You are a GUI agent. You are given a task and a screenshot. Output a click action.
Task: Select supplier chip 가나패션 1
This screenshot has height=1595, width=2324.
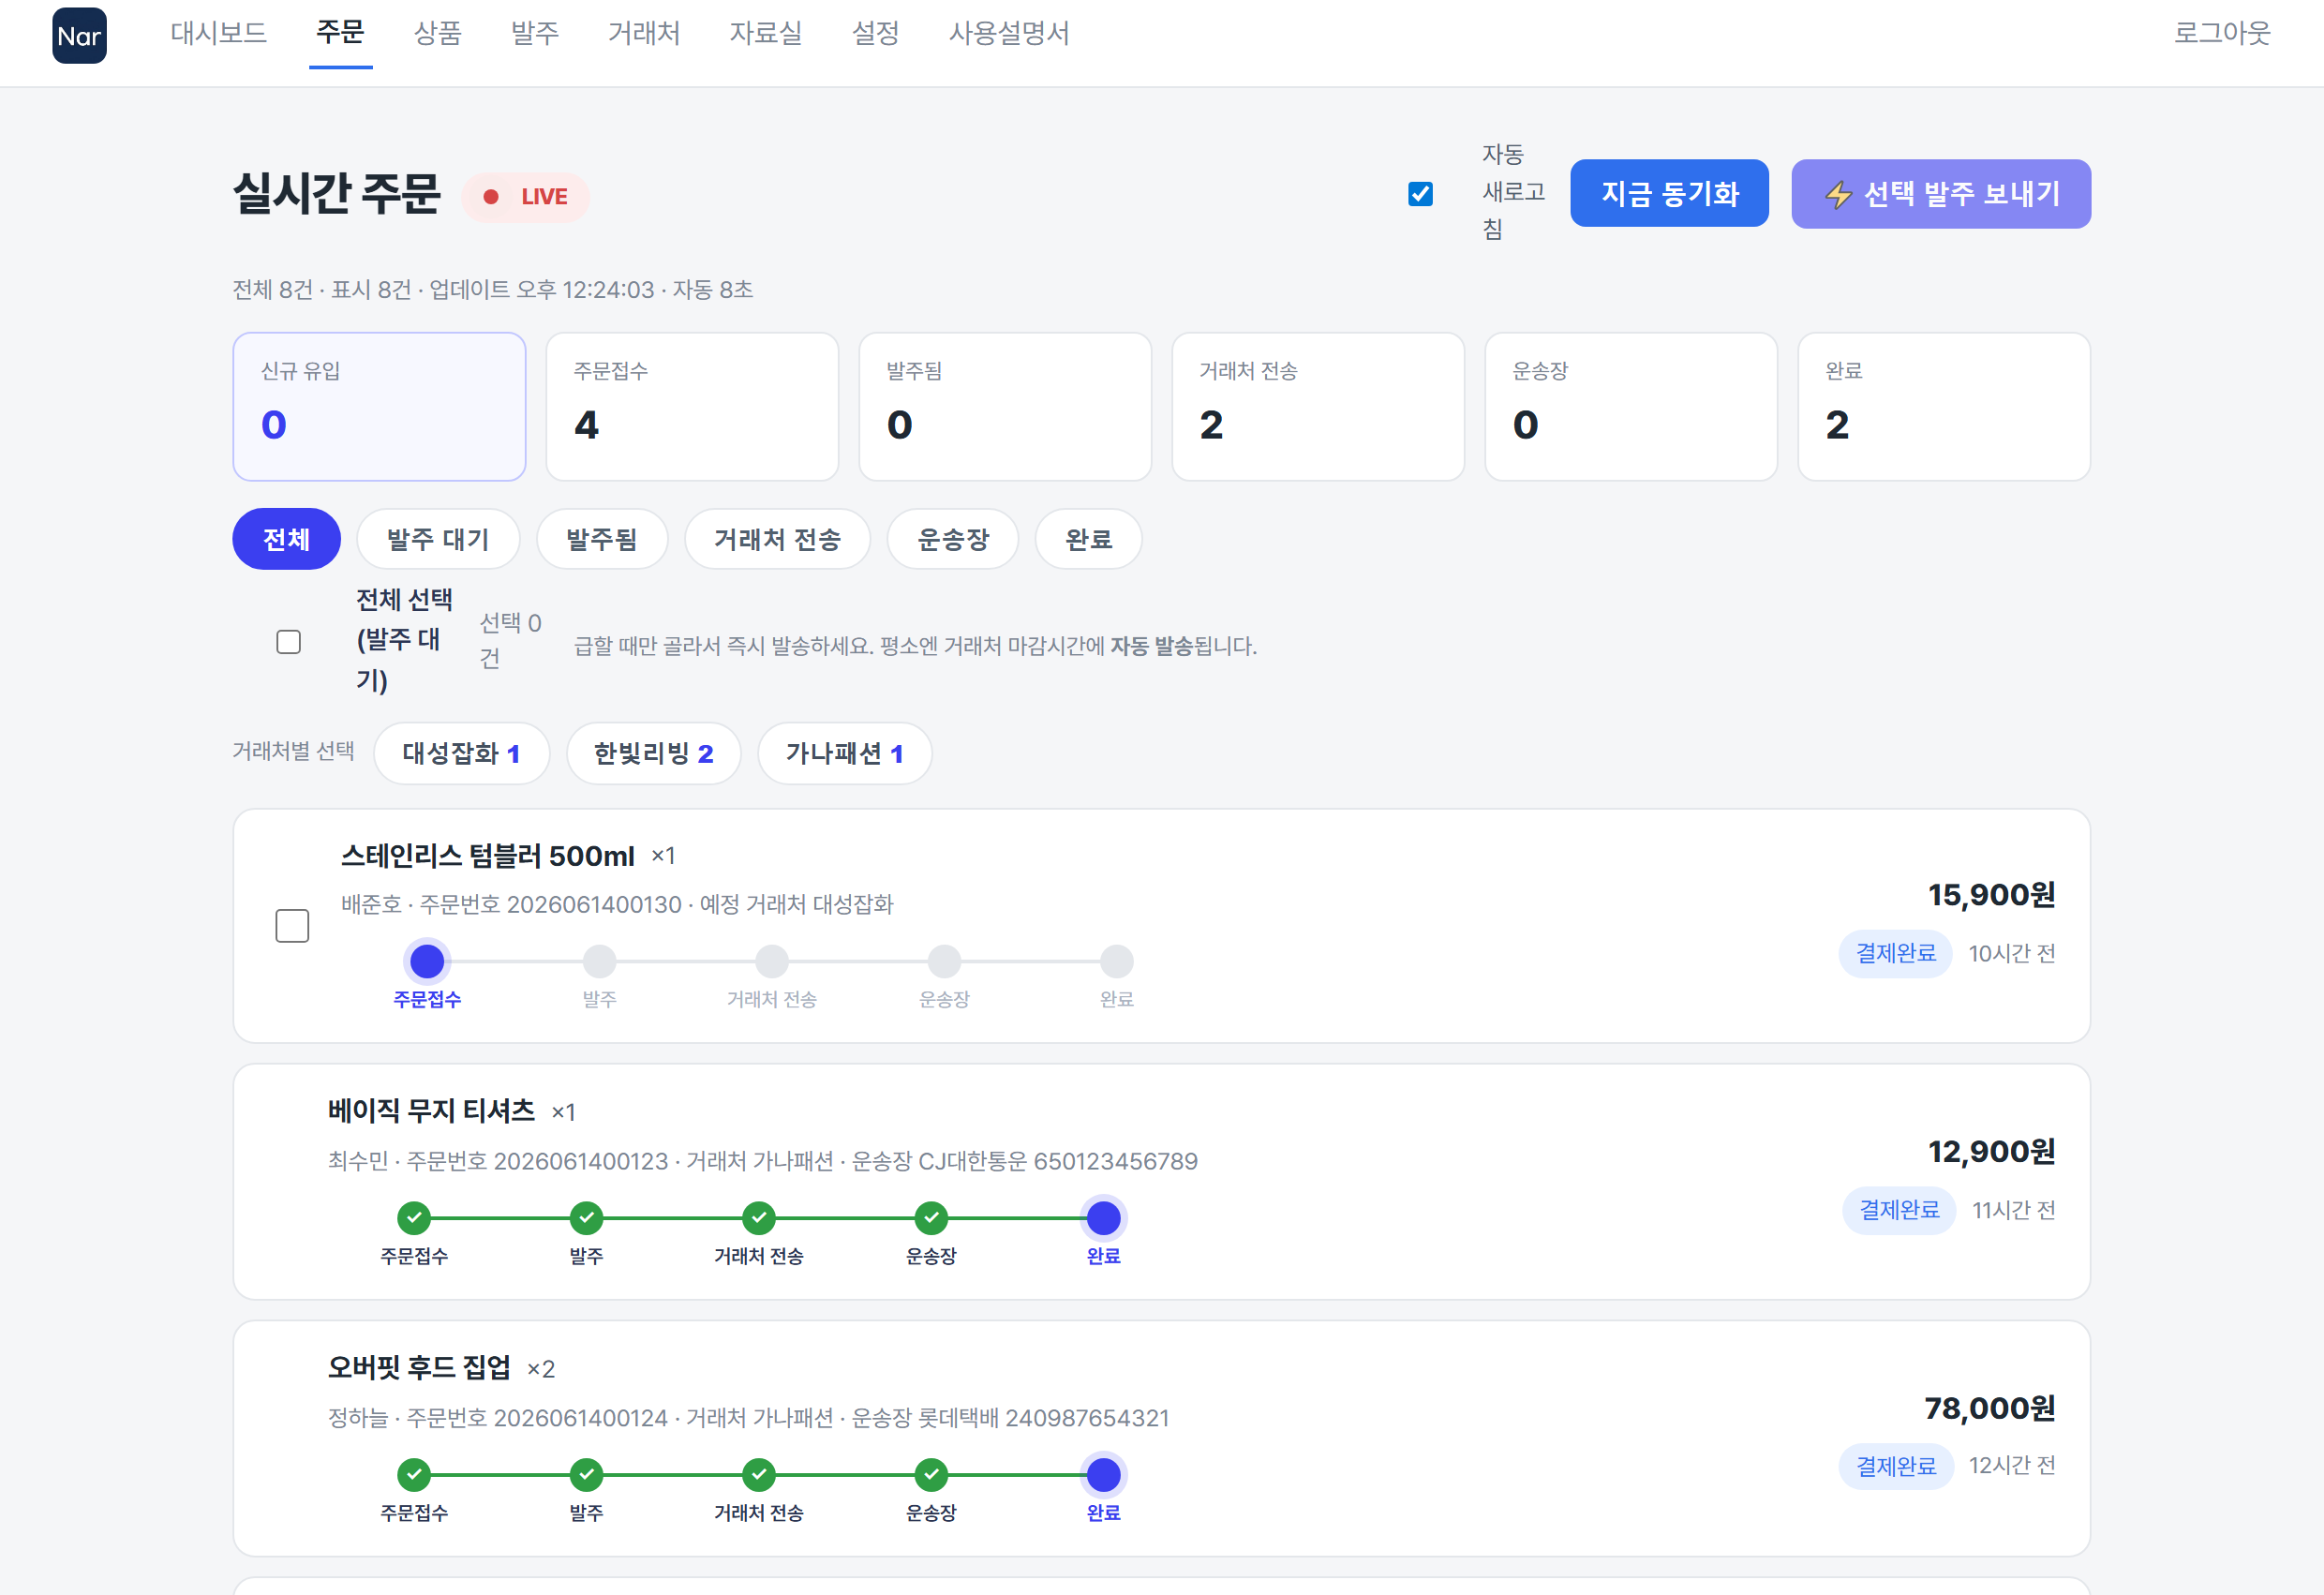(x=844, y=753)
